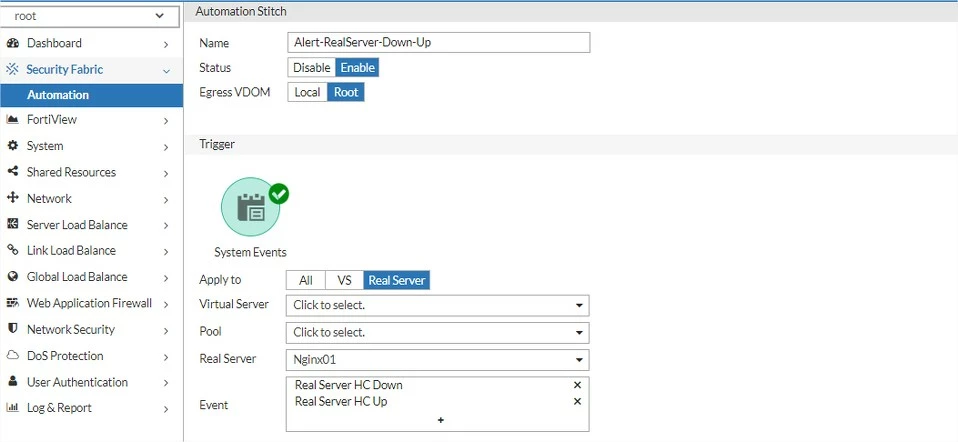The image size is (958, 442).
Task: Open the Real Server Nginx01 dropdown
Action: 437,360
